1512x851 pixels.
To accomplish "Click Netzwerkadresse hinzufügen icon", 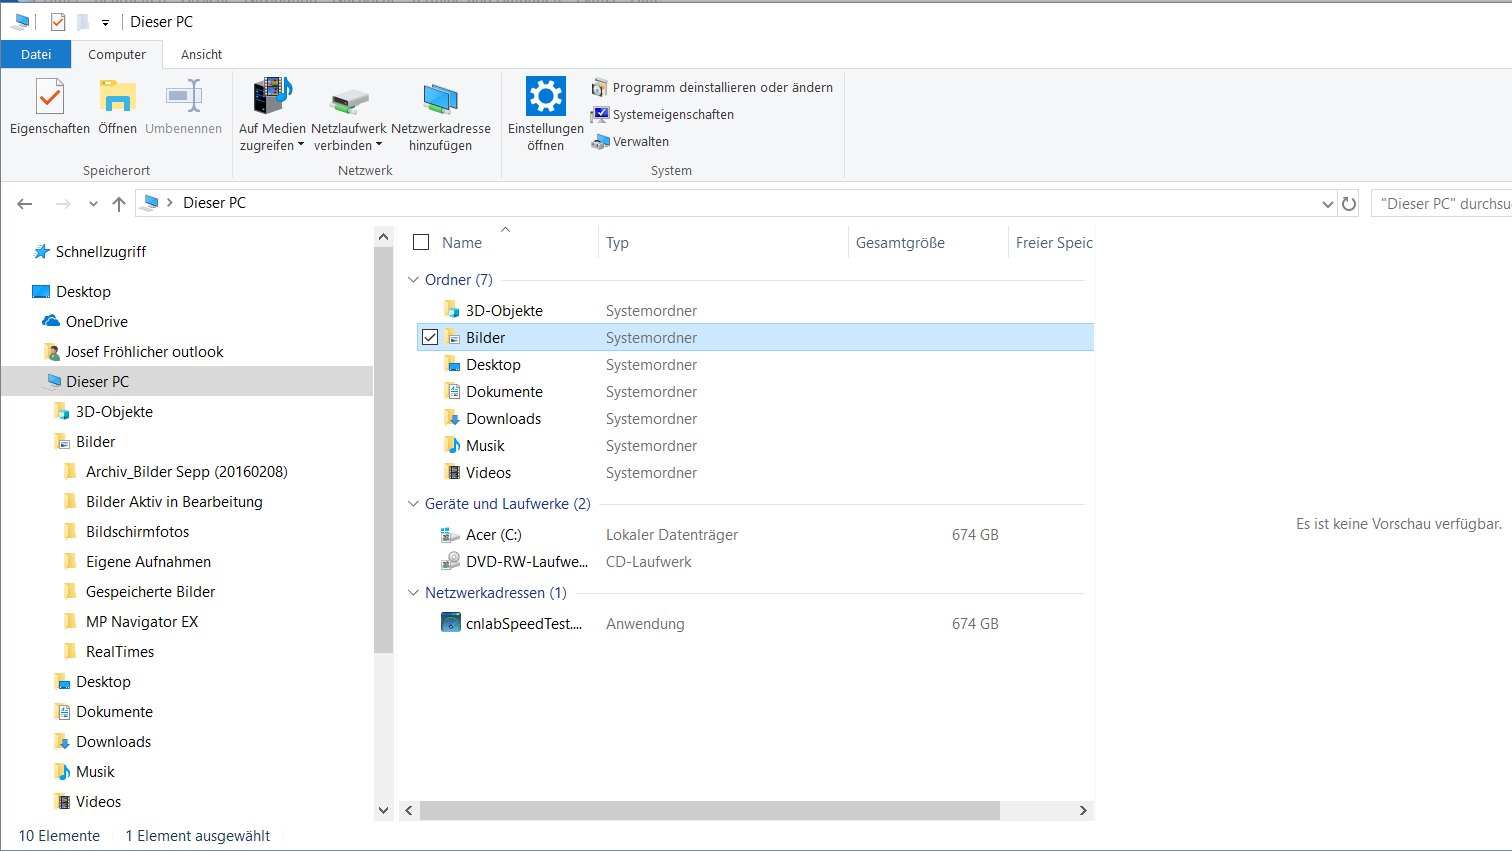I will click(x=440, y=98).
